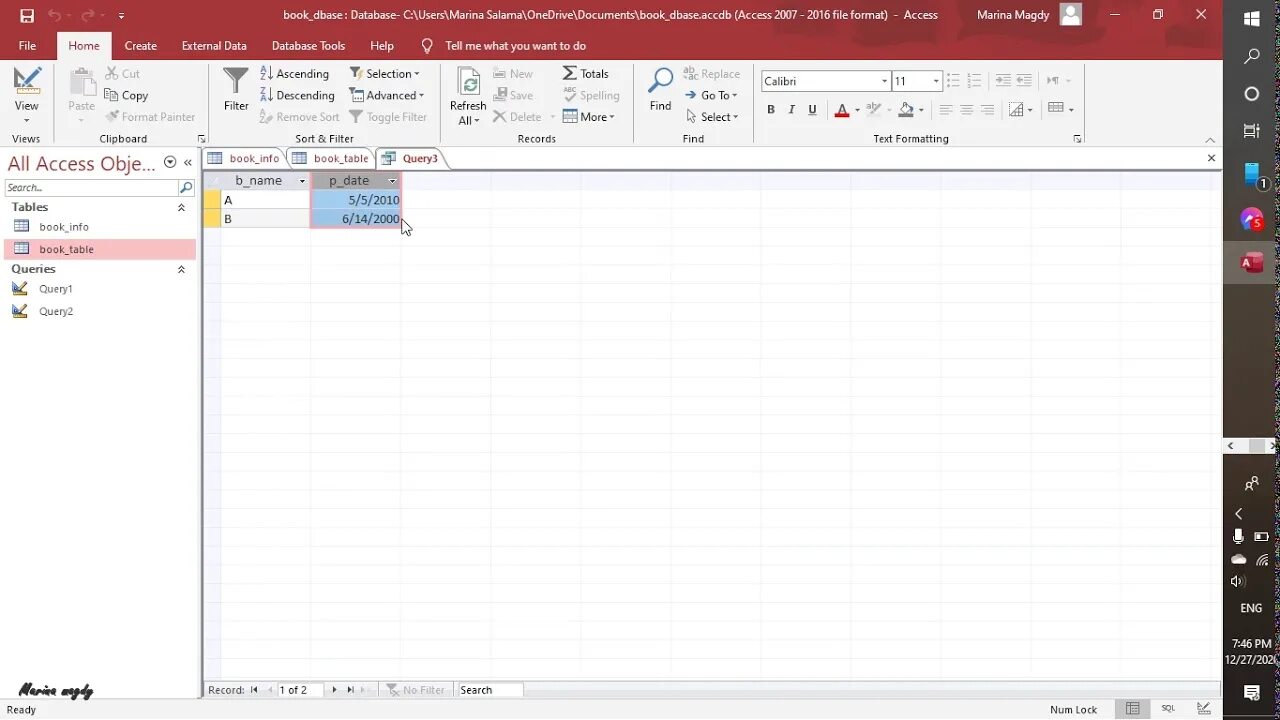The image size is (1280, 720).
Task: Click Windows Start button
Action: 1251,19
